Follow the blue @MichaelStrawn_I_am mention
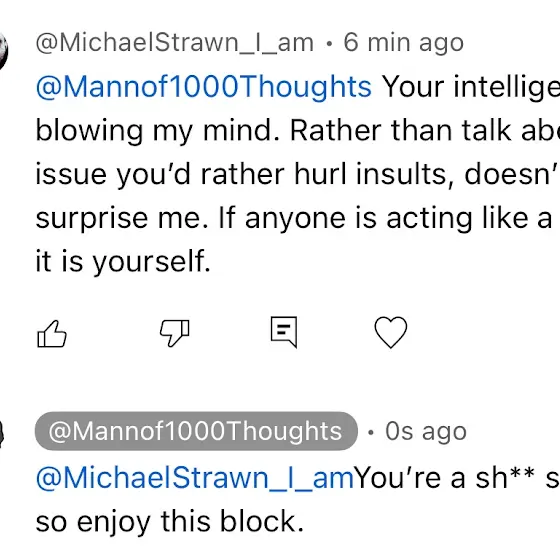Image resolution: width=560 pixels, height=560 pixels. point(195,478)
